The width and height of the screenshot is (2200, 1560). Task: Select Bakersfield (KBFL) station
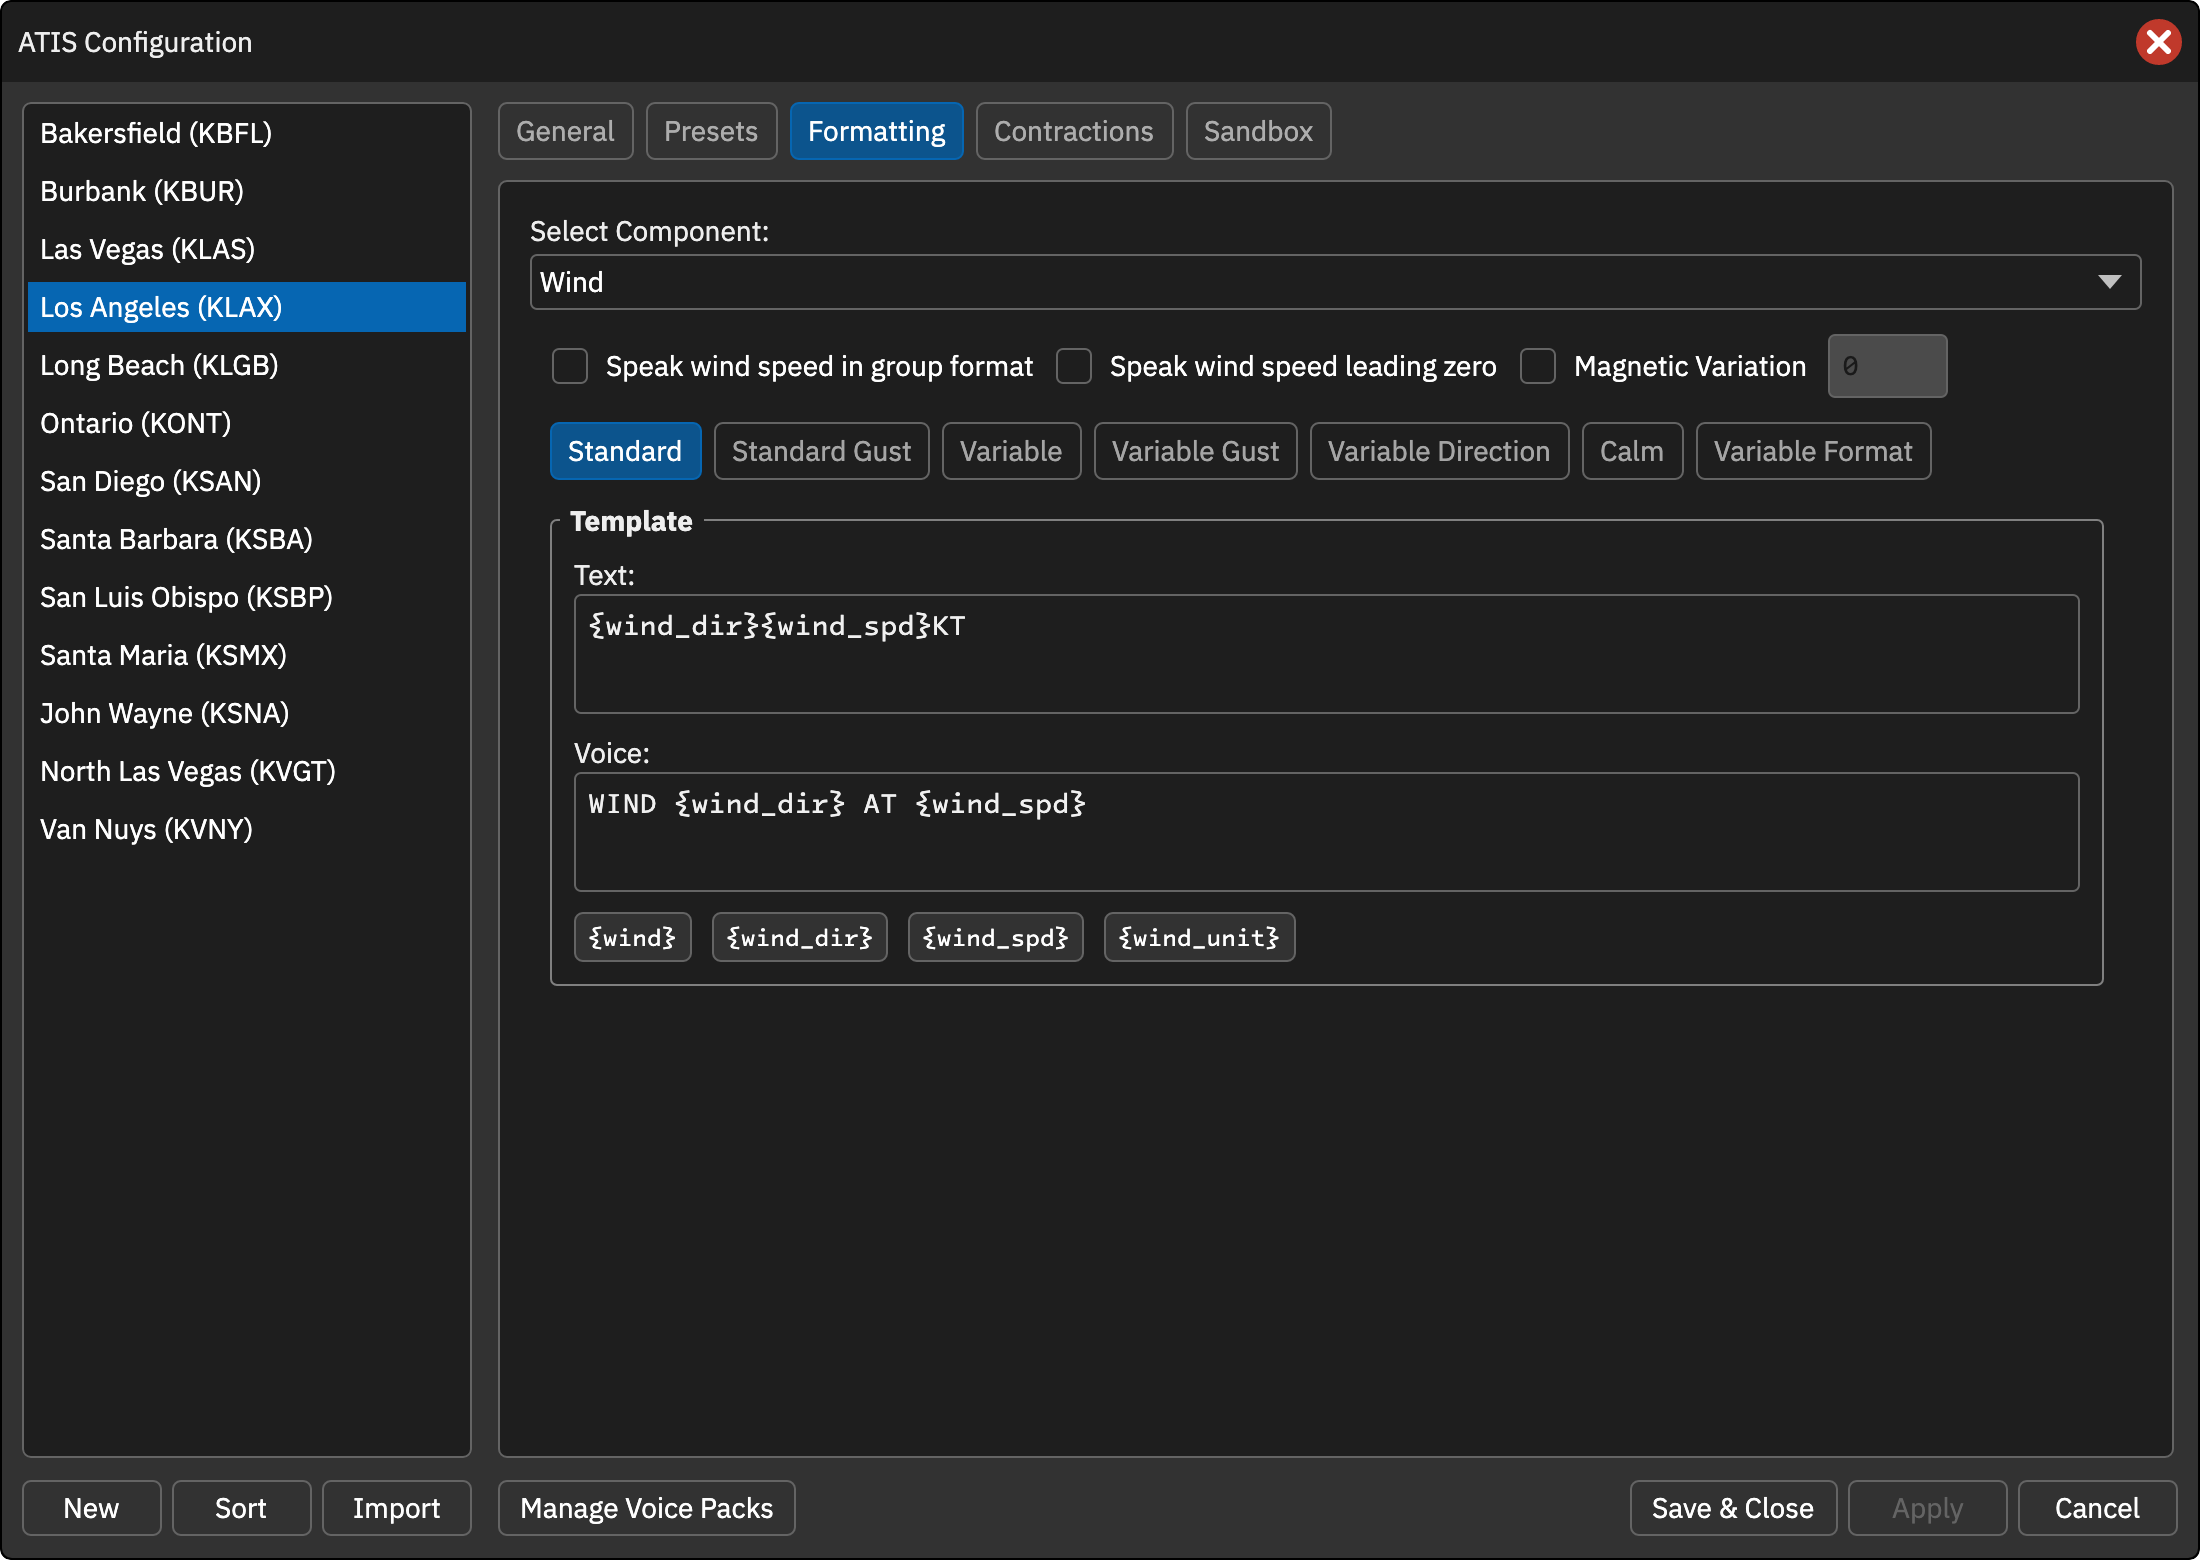pyautogui.click(x=247, y=133)
